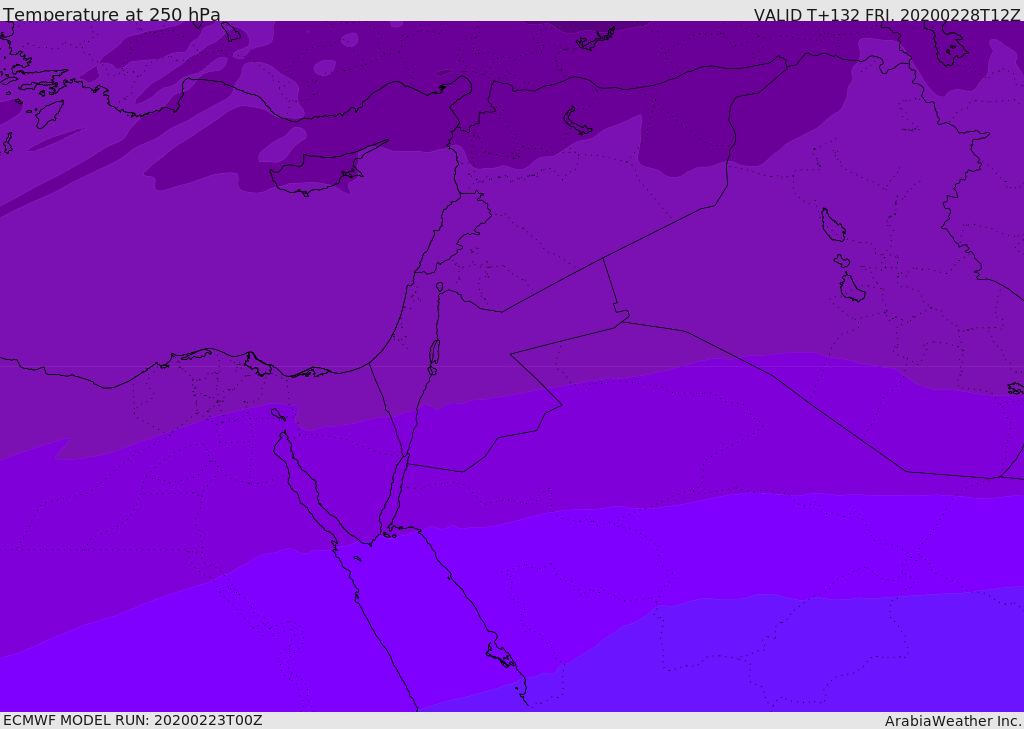Viewport: 1024px width, 729px height.
Task: Click the 'ECMWF MODEL RUN: 20200223T00Z' footer text
Action: [133, 720]
